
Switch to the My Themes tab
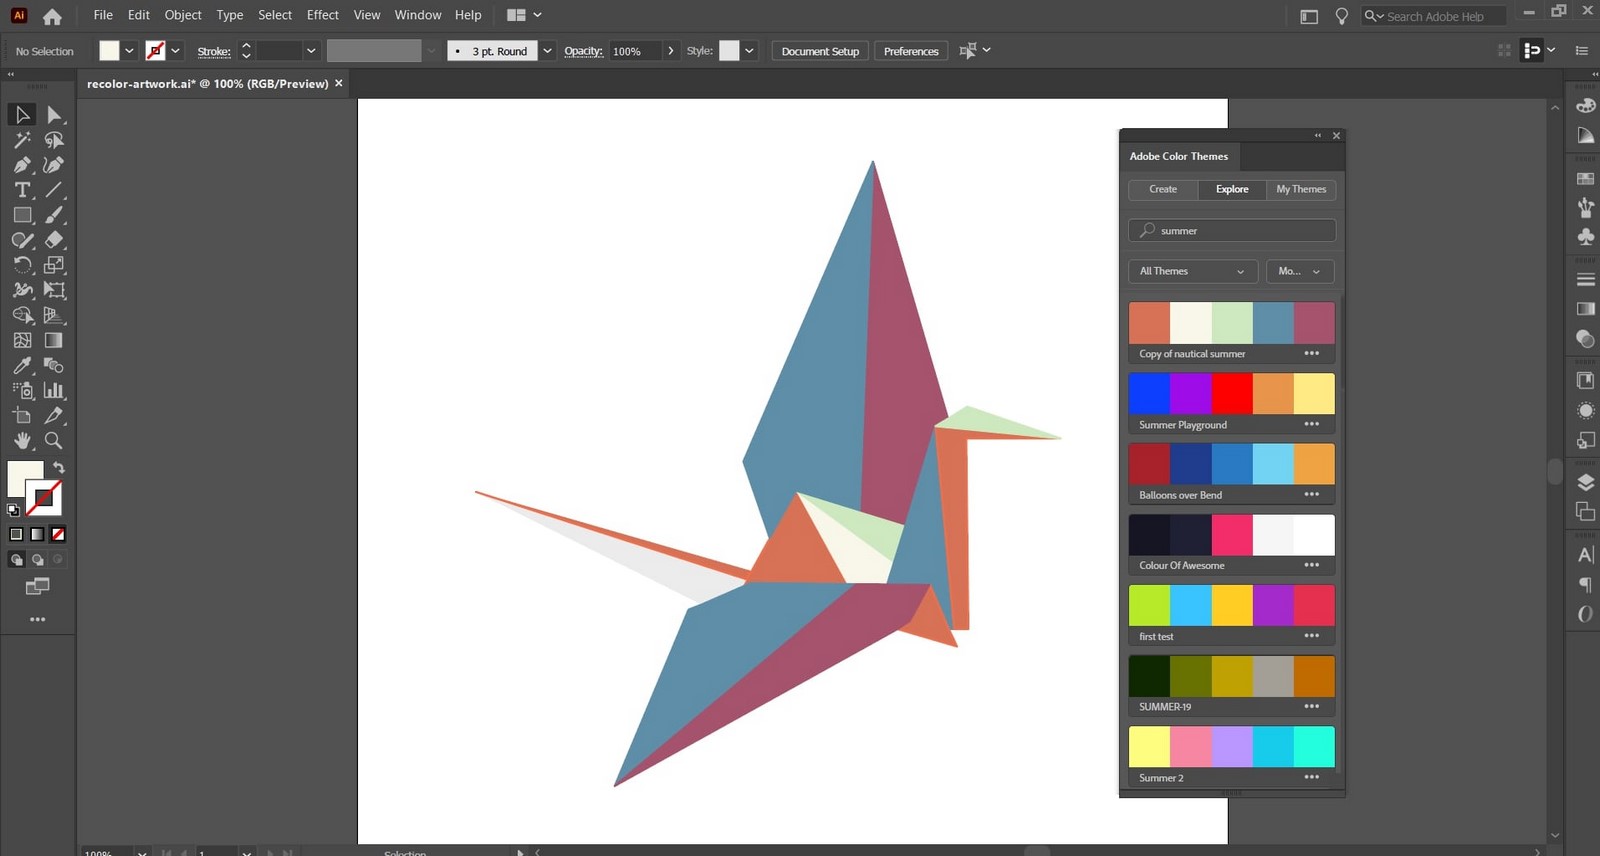pyautogui.click(x=1301, y=189)
